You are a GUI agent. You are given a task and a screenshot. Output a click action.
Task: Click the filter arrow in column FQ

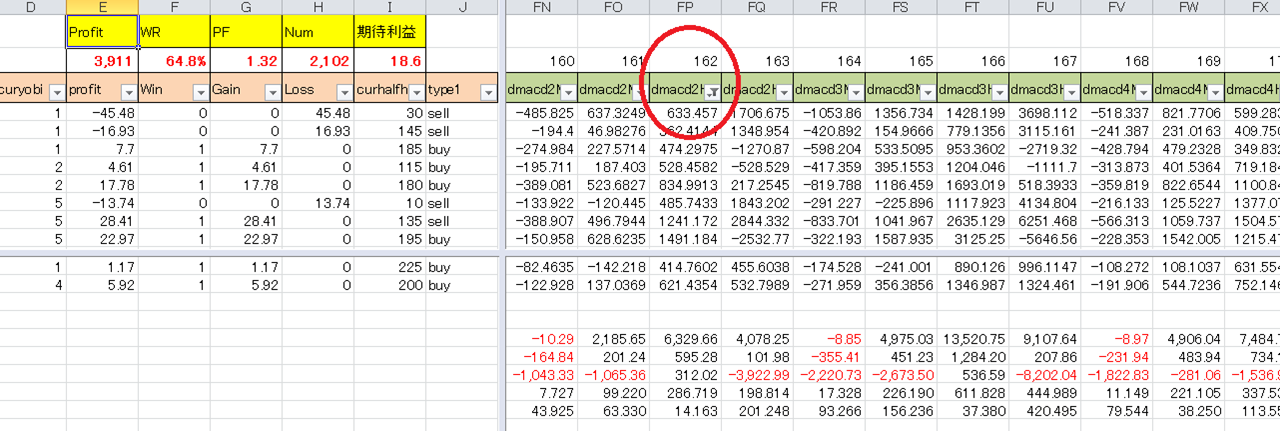782,92
